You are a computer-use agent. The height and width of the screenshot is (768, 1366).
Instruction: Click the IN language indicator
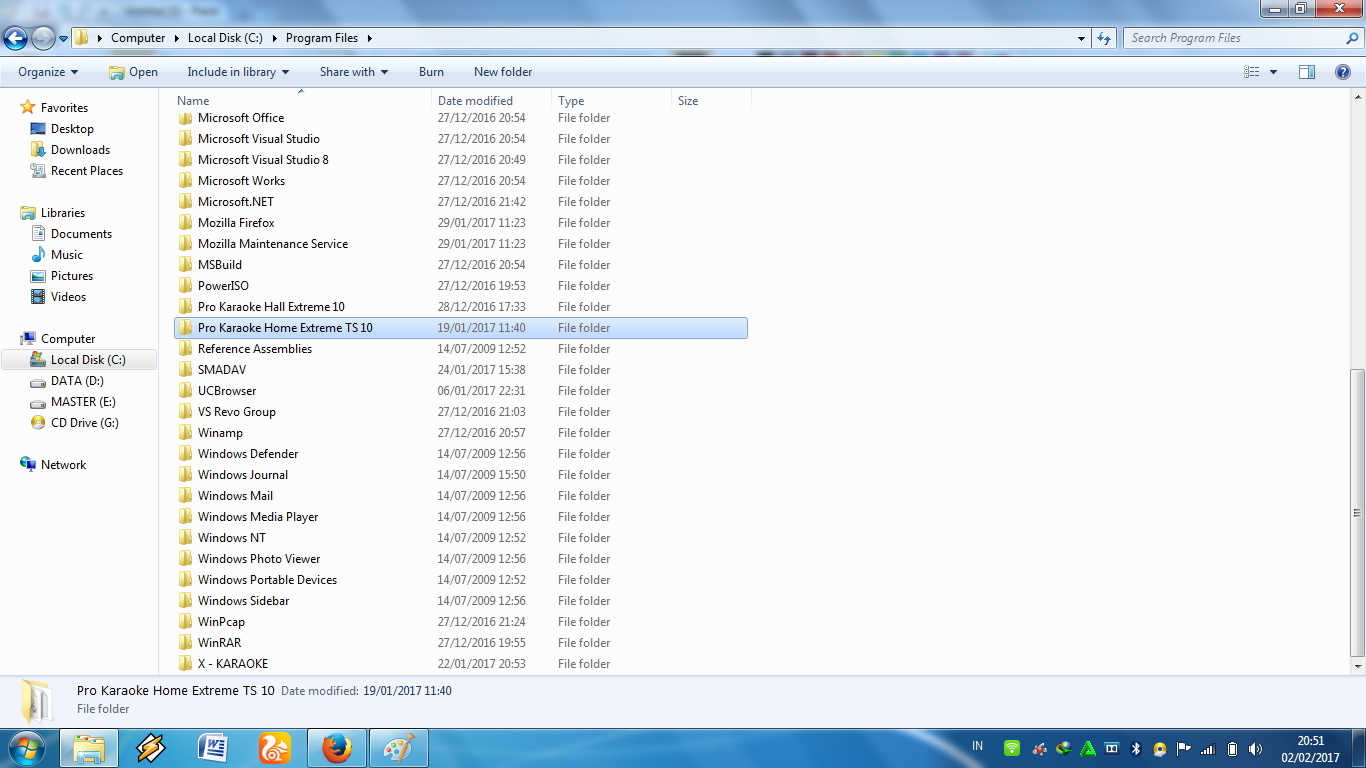click(978, 747)
